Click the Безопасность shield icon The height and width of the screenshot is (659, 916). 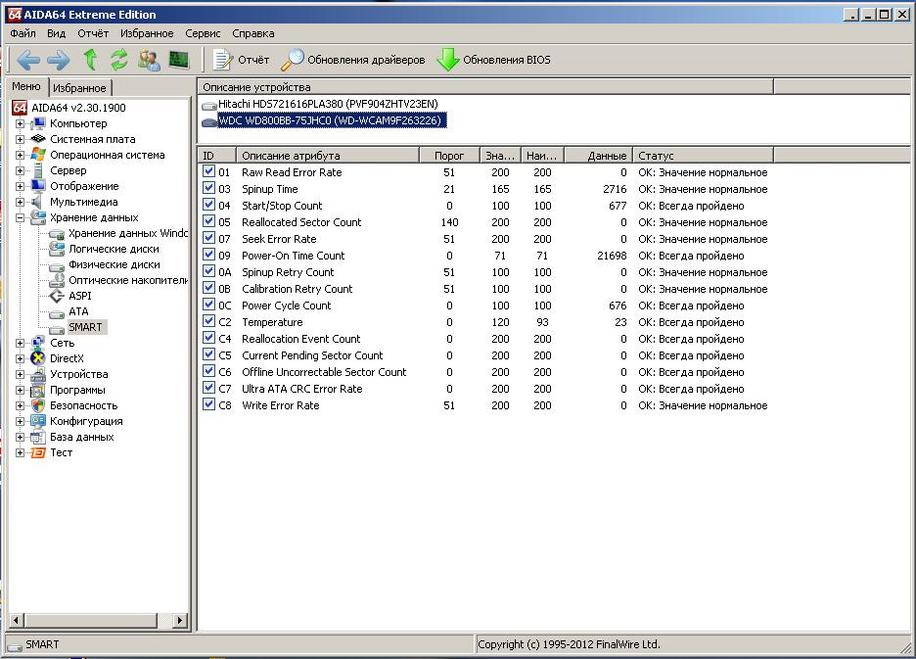pyautogui.click(x=38, y=405)
